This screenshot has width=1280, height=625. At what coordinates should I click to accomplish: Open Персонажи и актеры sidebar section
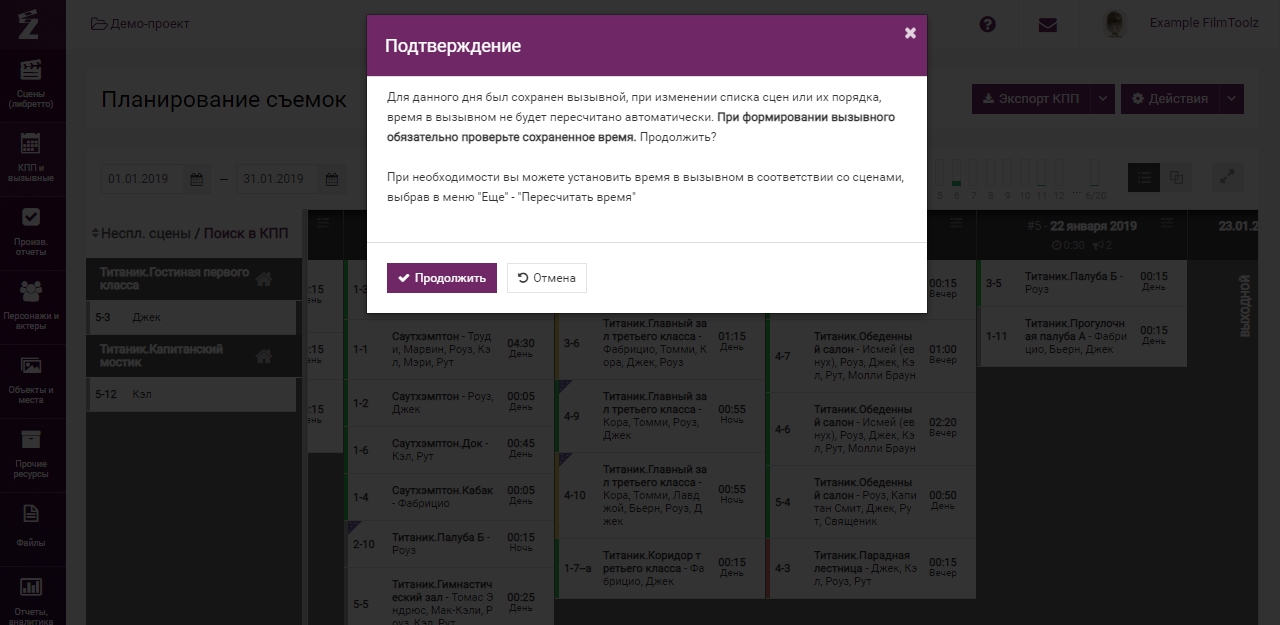[32, 306]
